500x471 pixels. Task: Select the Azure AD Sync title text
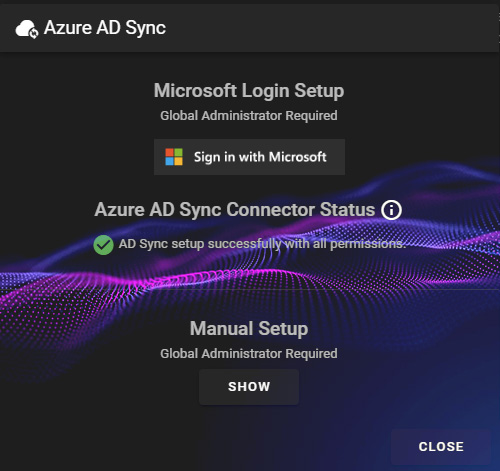point(105,28)
